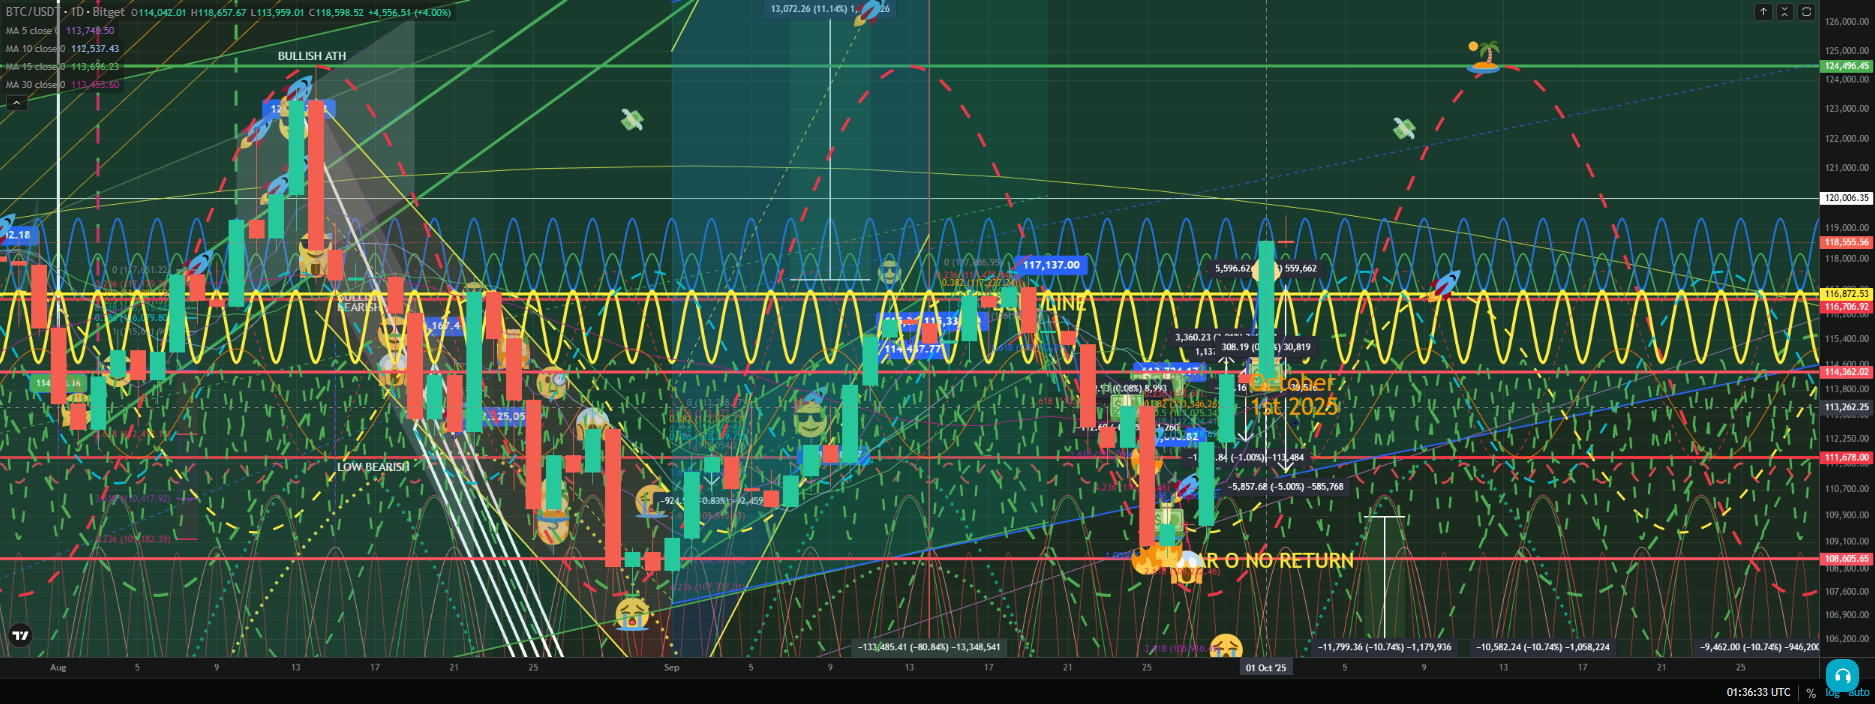Screen dimensions: 1875x704
Task: Click the collapse-arrows button at top right
Action: [x=1785, y=12]
